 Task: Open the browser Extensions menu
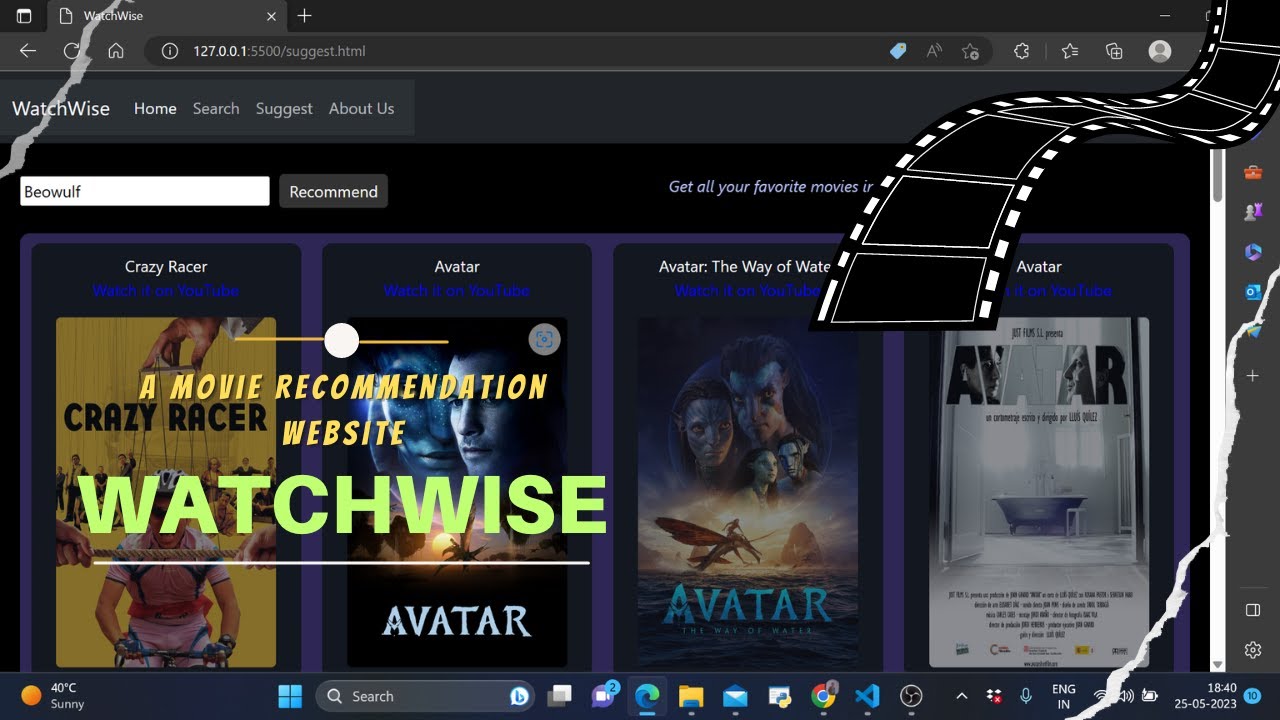(x=1022, y=51)
